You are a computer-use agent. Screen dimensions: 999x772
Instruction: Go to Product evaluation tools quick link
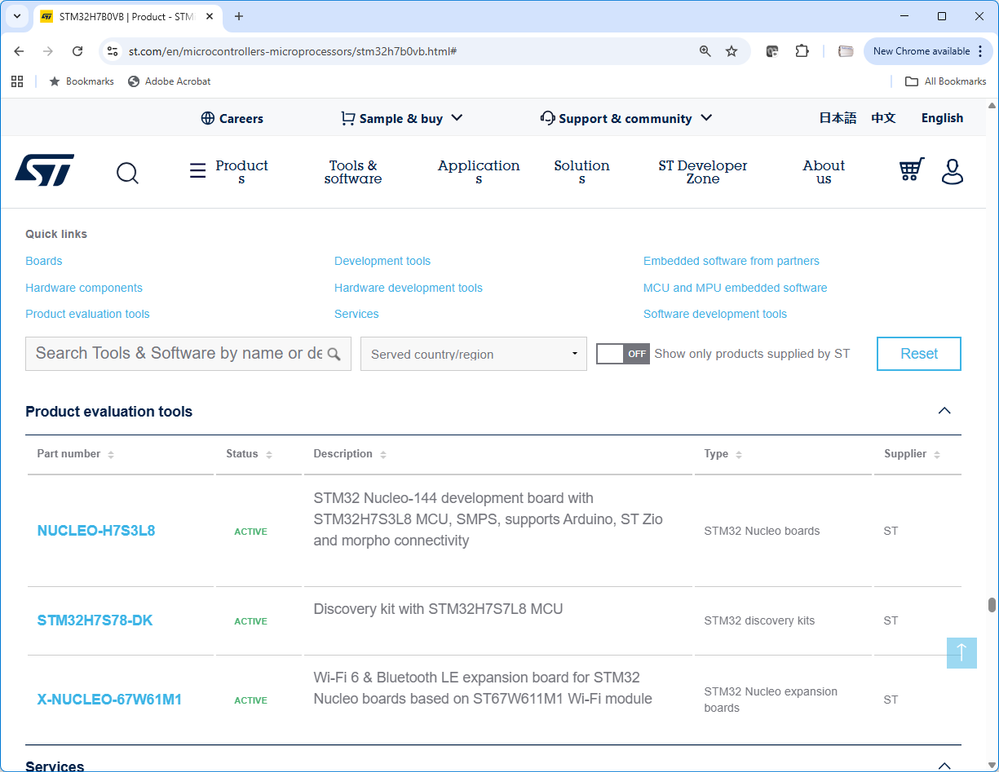point(87,314)
